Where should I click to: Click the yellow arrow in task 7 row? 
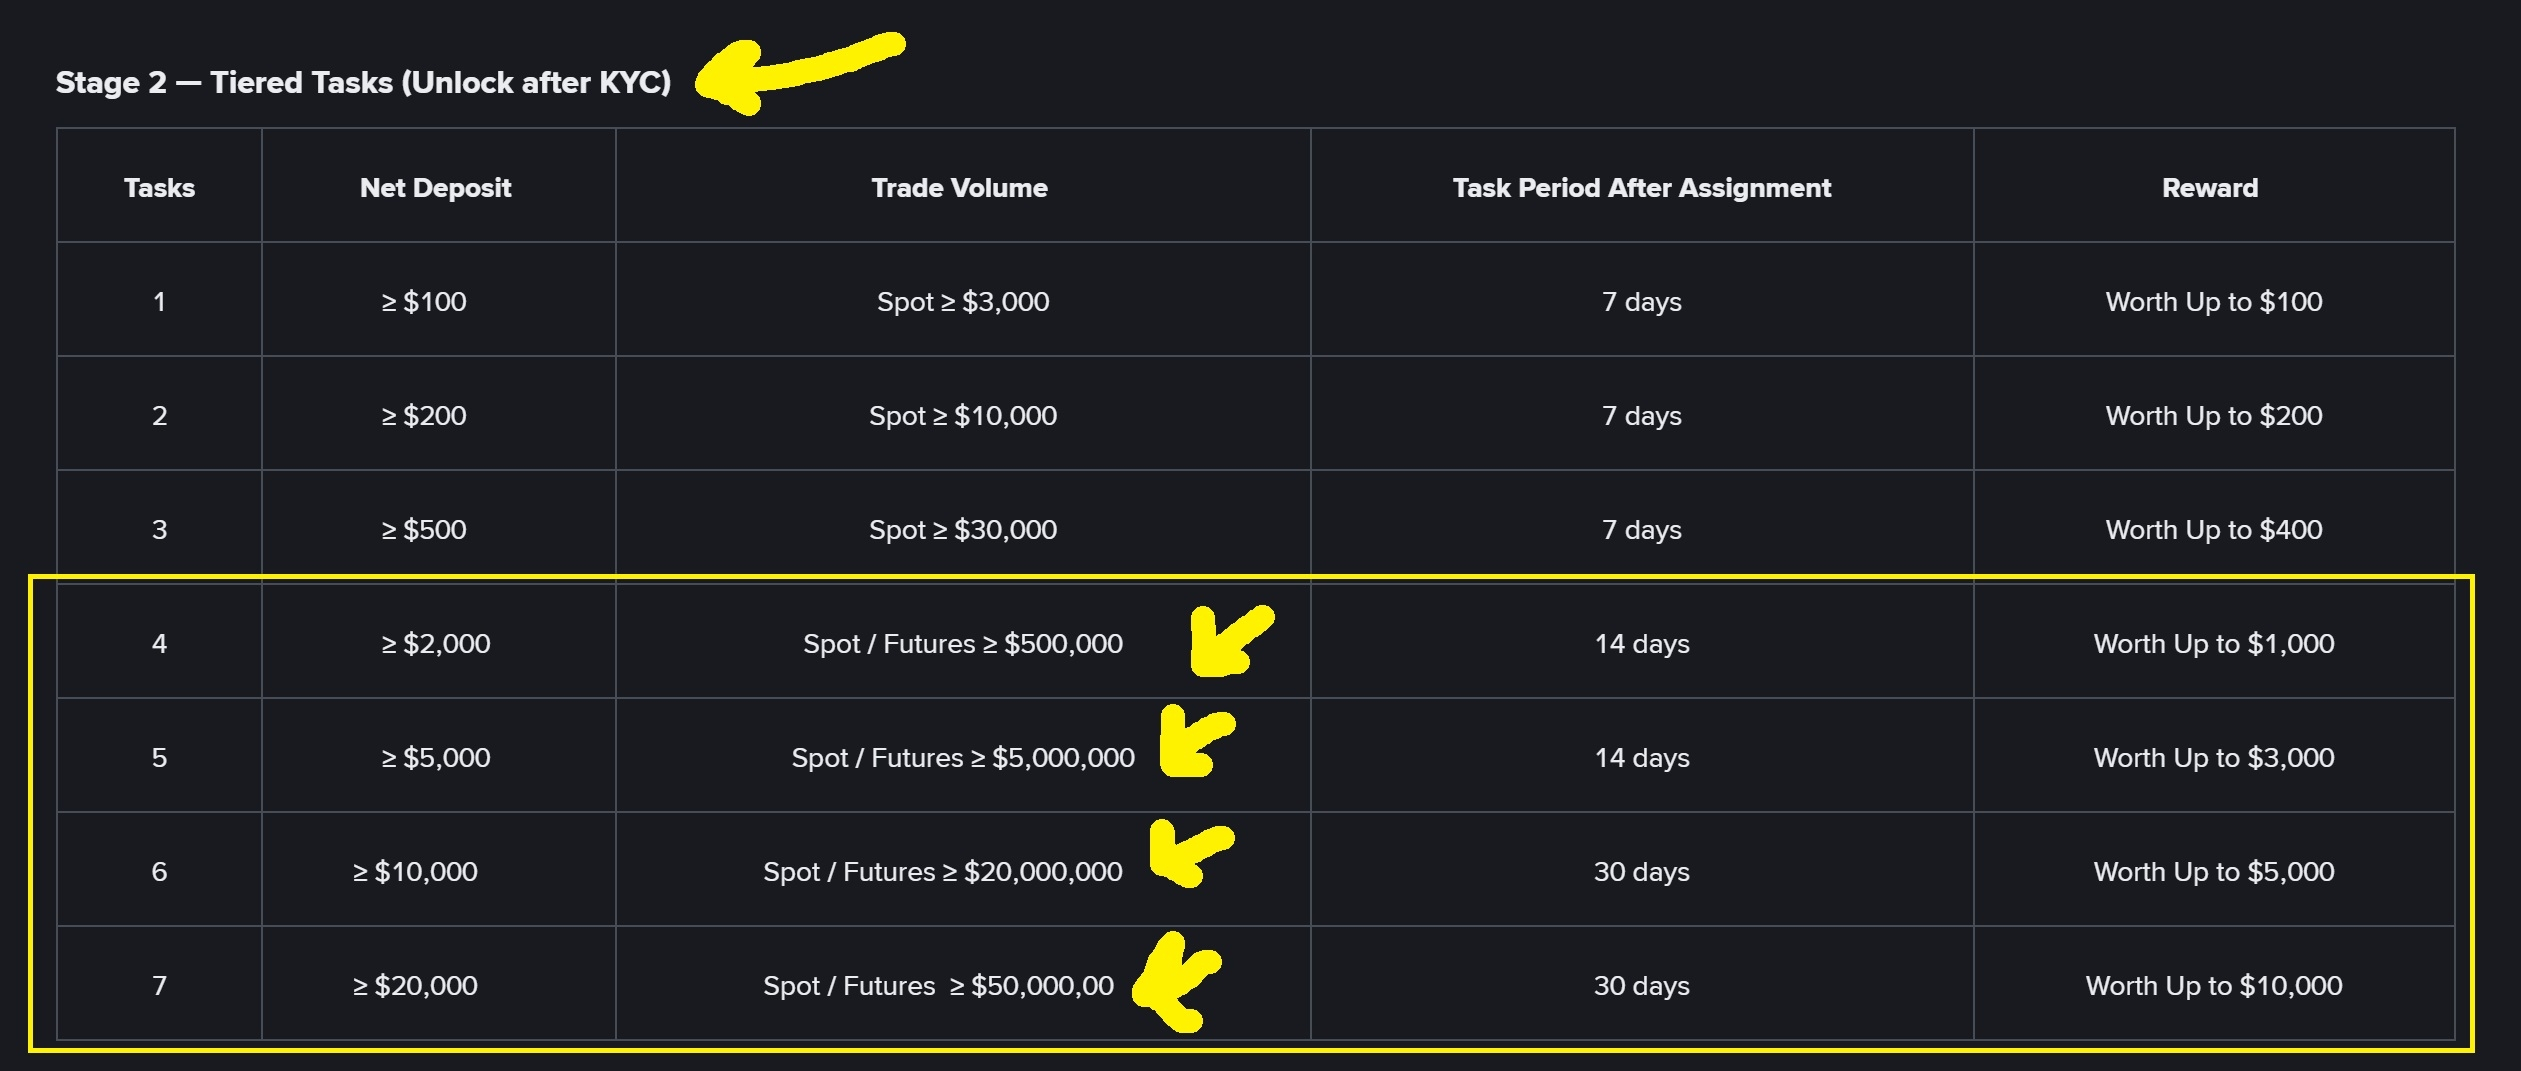pyautogui.click(x=1177, y=982)
